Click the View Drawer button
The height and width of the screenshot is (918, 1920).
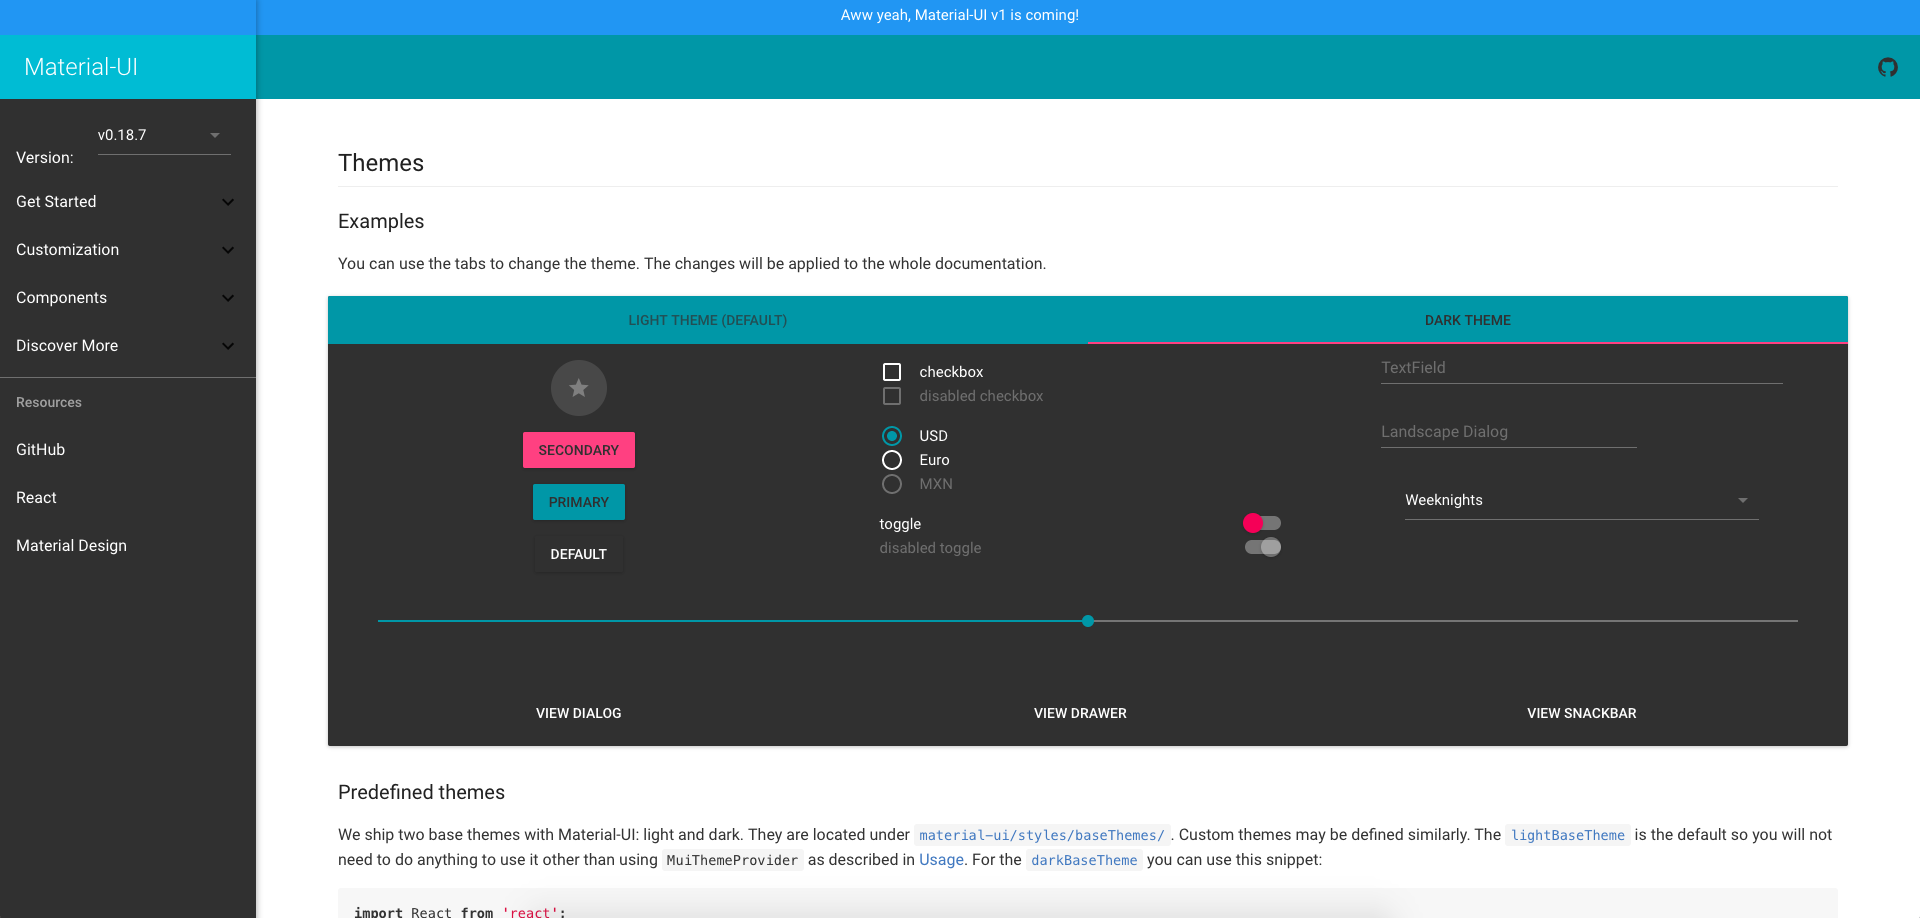click(x=1080, y=713)
